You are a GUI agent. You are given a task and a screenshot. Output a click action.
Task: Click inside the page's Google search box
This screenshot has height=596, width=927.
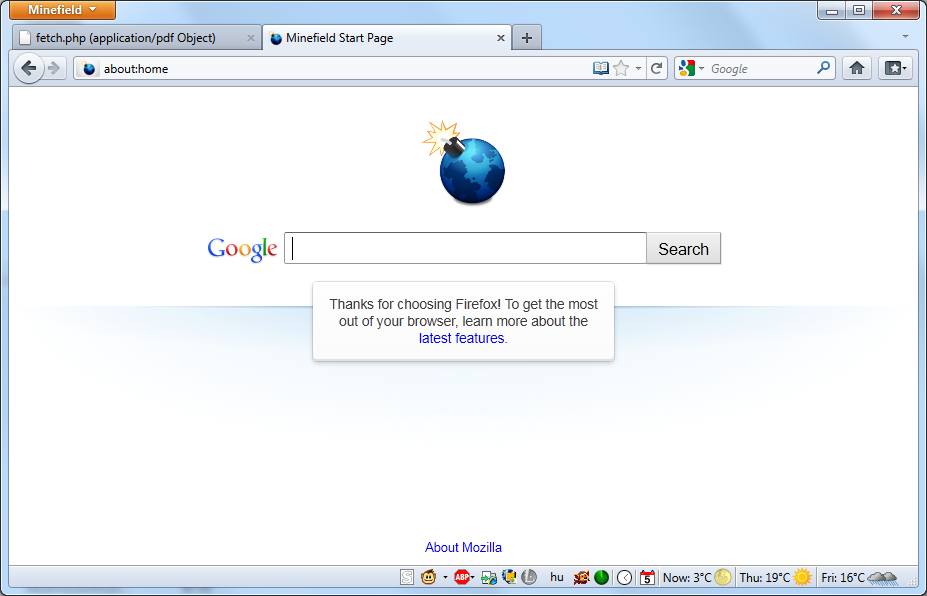pyautogui.click(x=465, y=248)
